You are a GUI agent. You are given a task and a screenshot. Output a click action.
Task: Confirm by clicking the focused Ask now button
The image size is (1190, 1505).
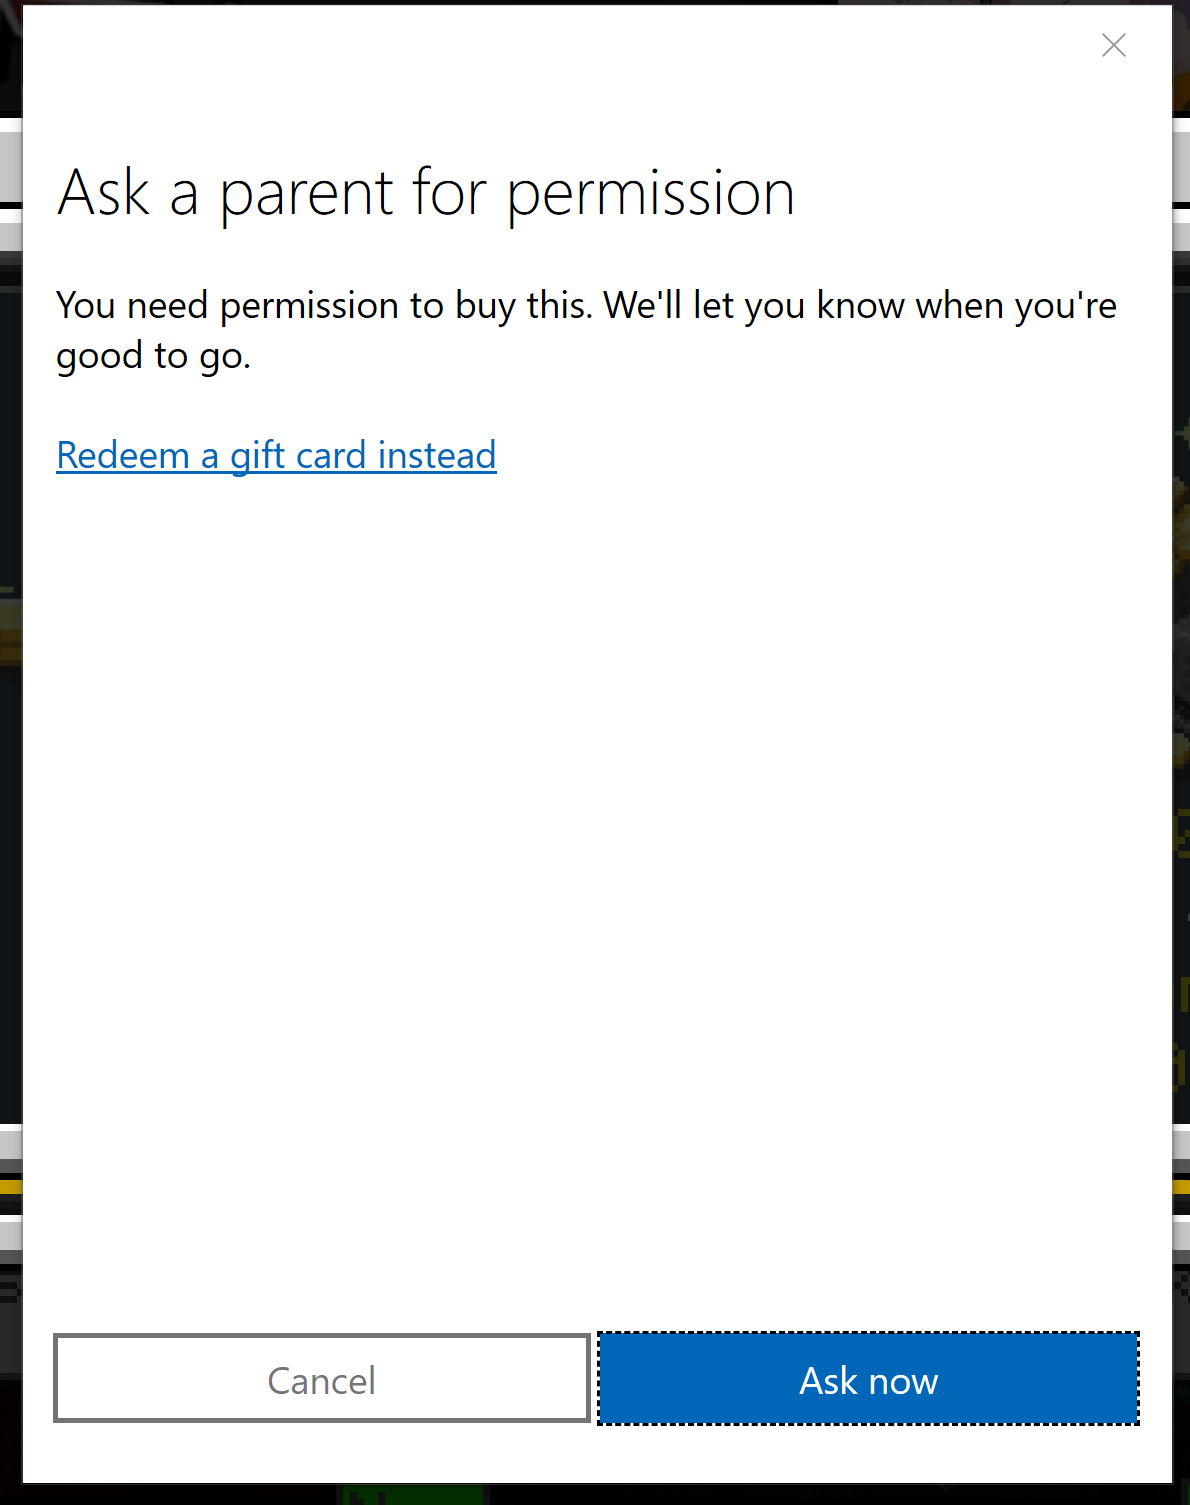(868, 1379)
